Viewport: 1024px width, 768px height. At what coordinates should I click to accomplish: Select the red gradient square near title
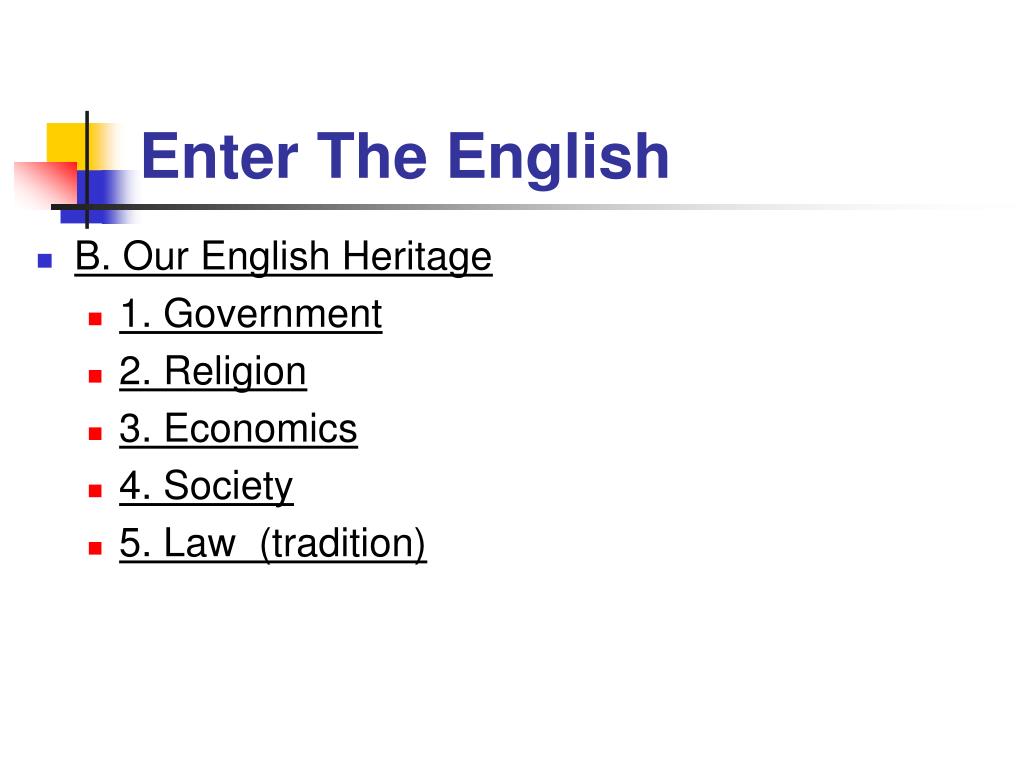click(46, 184)
